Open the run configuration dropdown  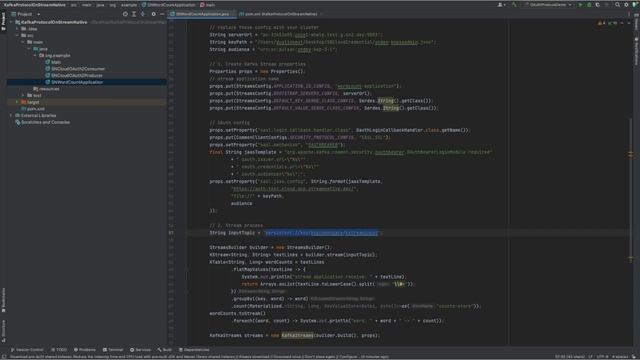(x=548, y=5)
